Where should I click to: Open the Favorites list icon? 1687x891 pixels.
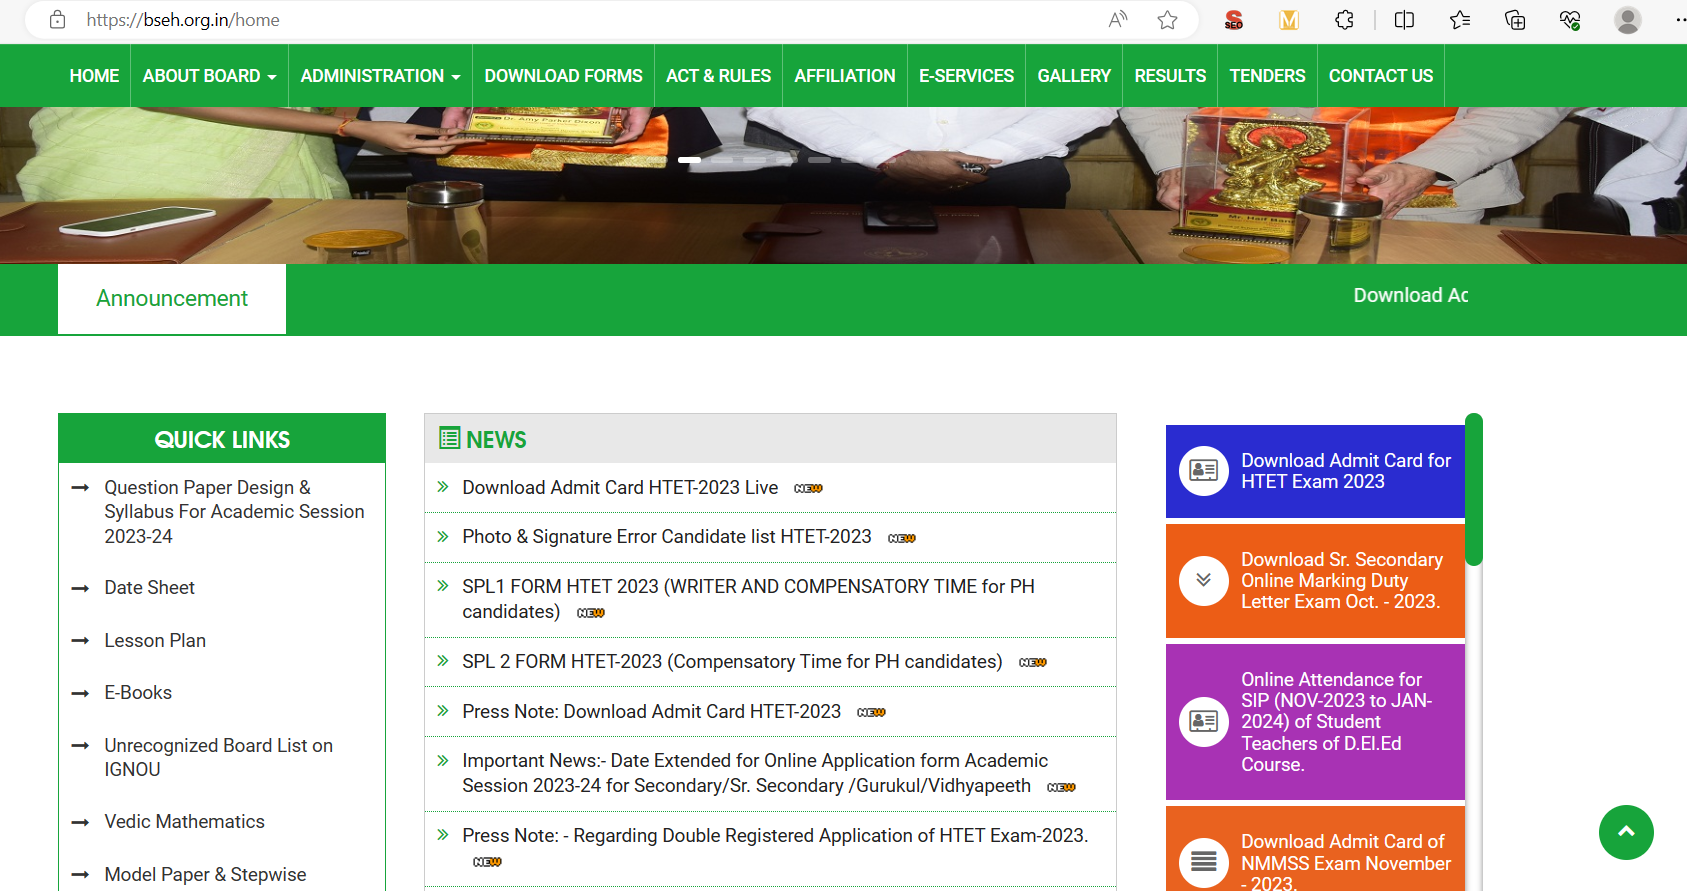[1460, 20]
